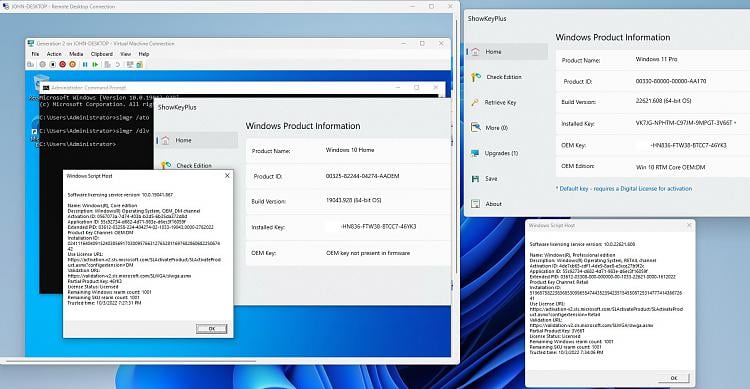
Task: Click Installed Key value in VM's ShowKeyPlus
Action: pos(378,227)
